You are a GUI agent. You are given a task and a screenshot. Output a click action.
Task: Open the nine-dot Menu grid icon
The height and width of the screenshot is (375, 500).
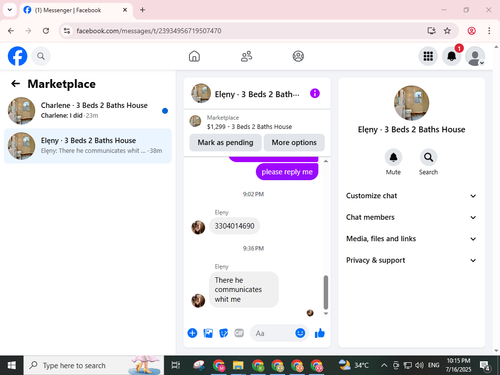(428, 56)
